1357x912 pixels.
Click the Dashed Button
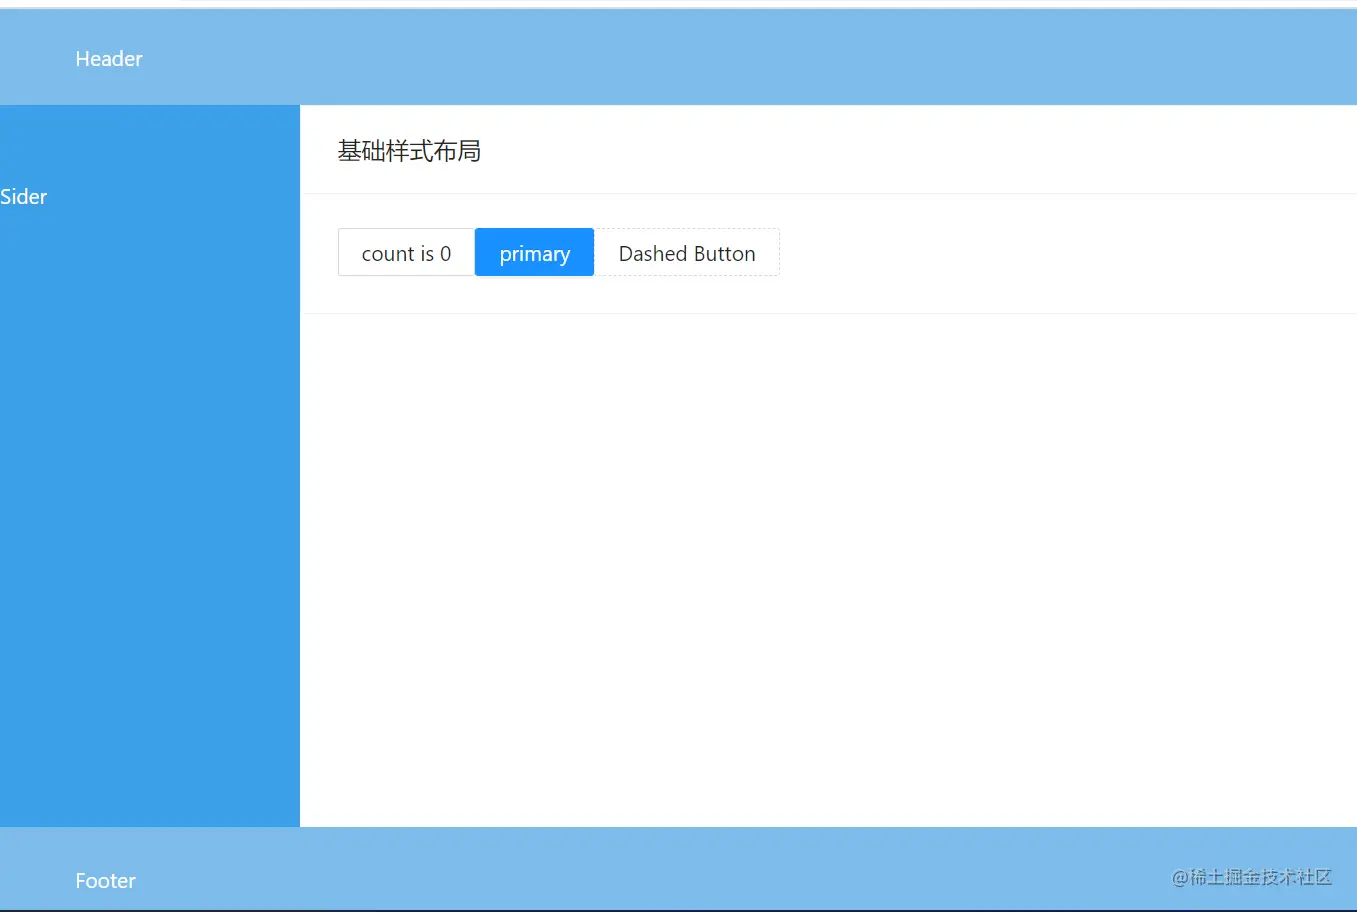[x=687, y=253]
